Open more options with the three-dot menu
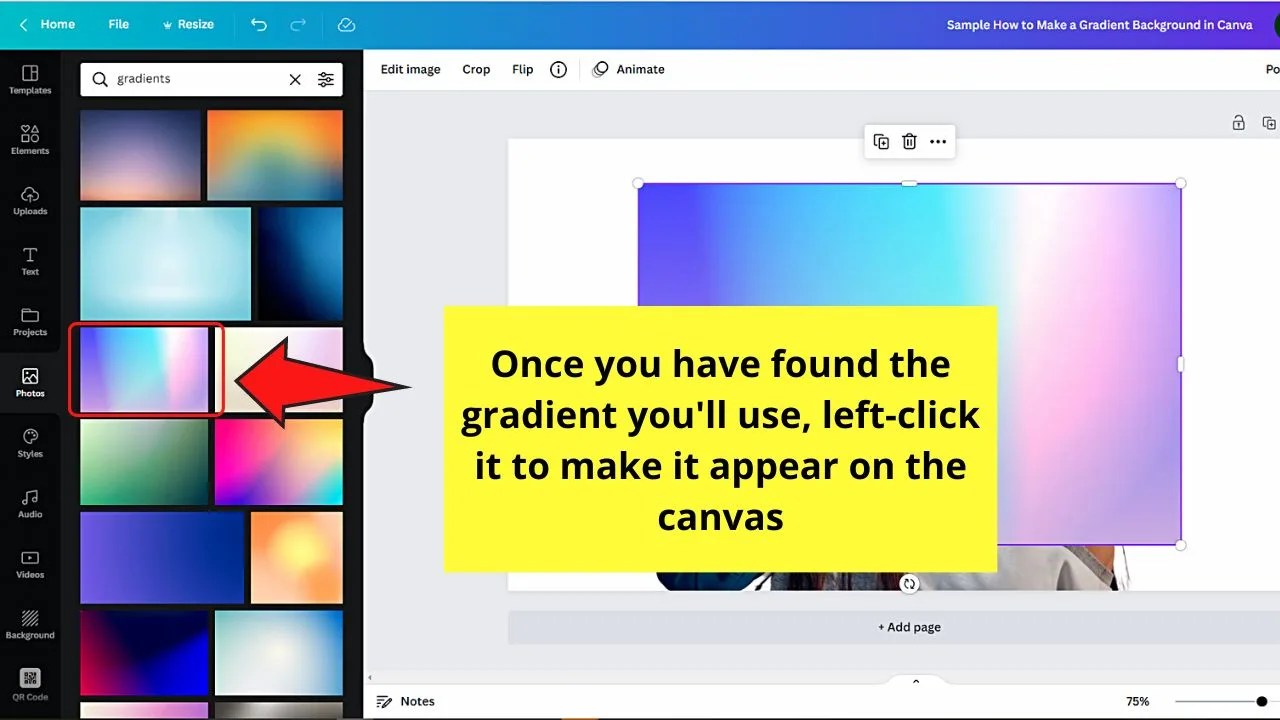Screen dimensions: 1280x720 938,141
